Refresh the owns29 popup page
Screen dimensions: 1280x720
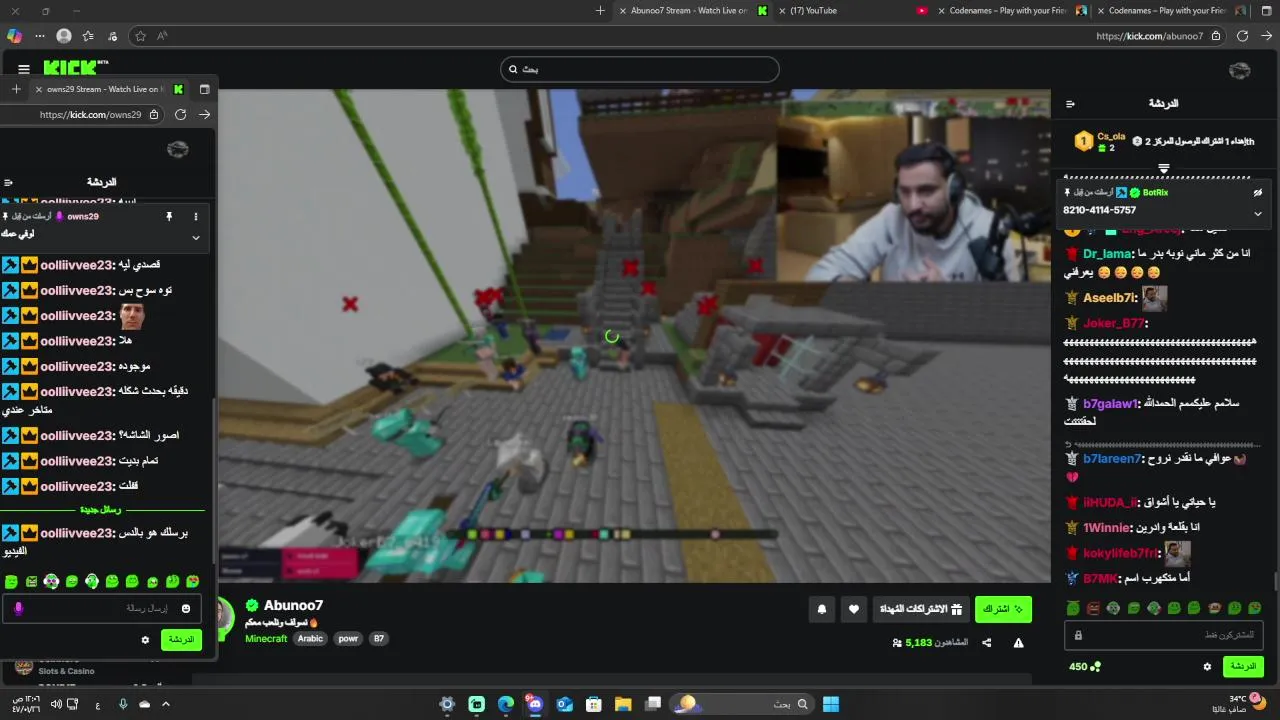pyautogui.click(x=180, y=115)
